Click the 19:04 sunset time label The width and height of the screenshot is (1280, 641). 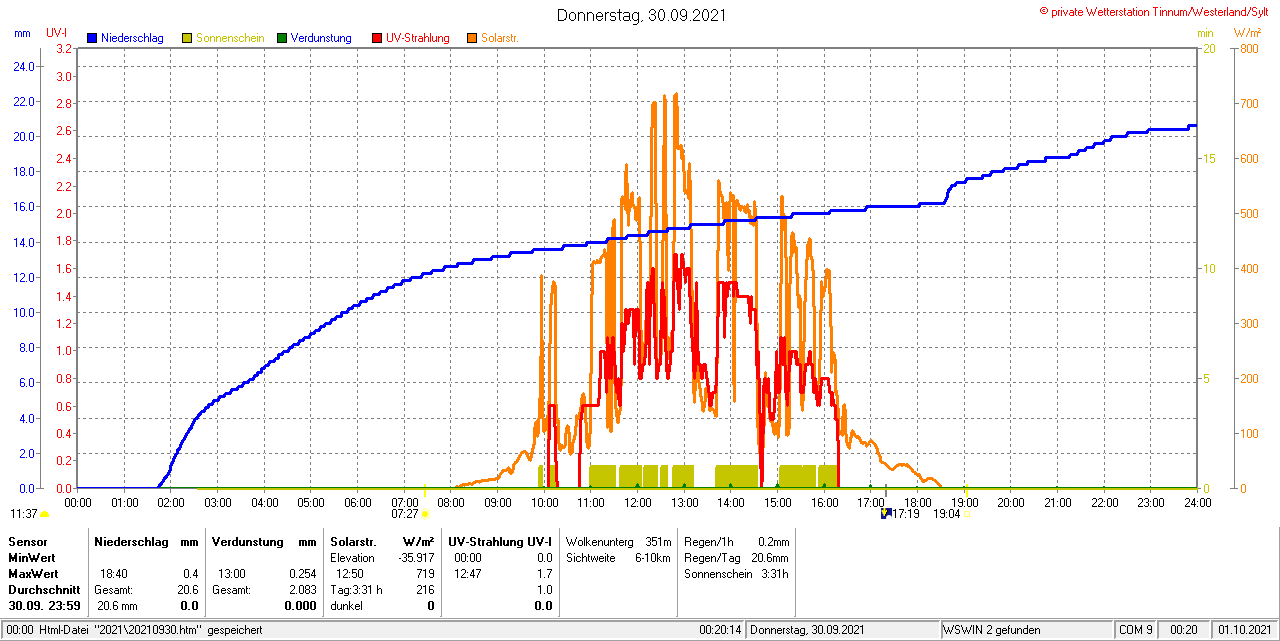pyautogui.click(x=947, y=514)
